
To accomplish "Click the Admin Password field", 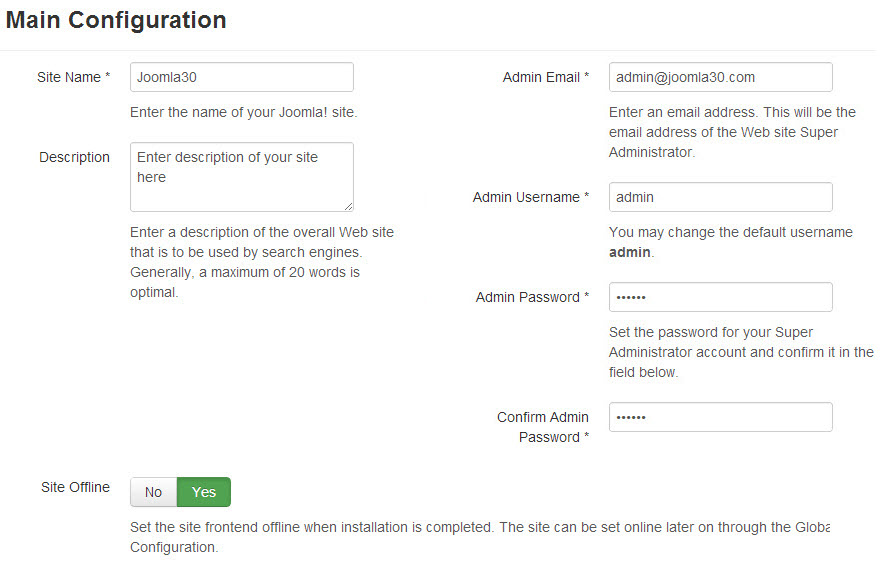I will (720, 297).
